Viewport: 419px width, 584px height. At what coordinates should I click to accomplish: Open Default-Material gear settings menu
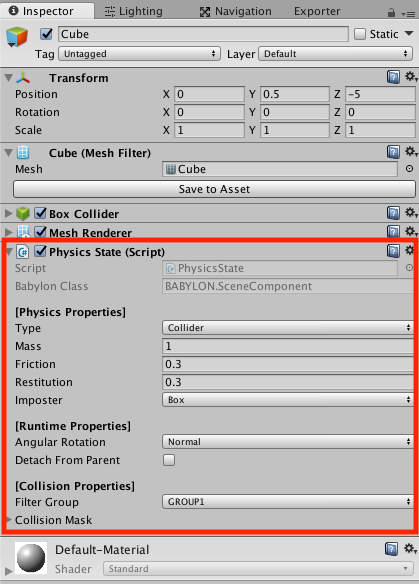(x=411, y=548)
